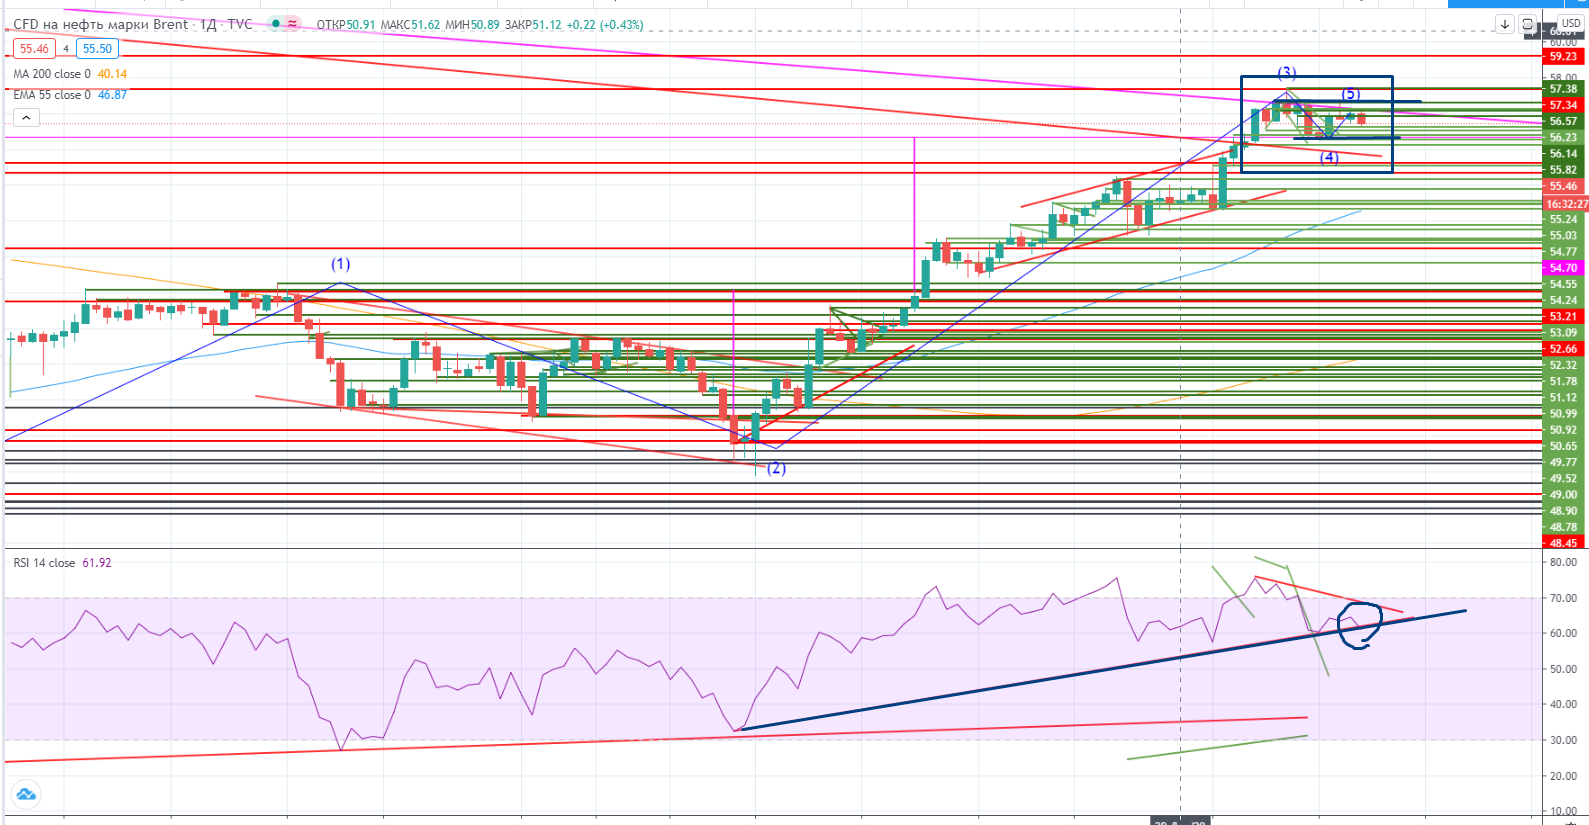Click the hand-drawn circle on RSI
The height and width of the screenshot is (825, 1589).
[1360, 626]
